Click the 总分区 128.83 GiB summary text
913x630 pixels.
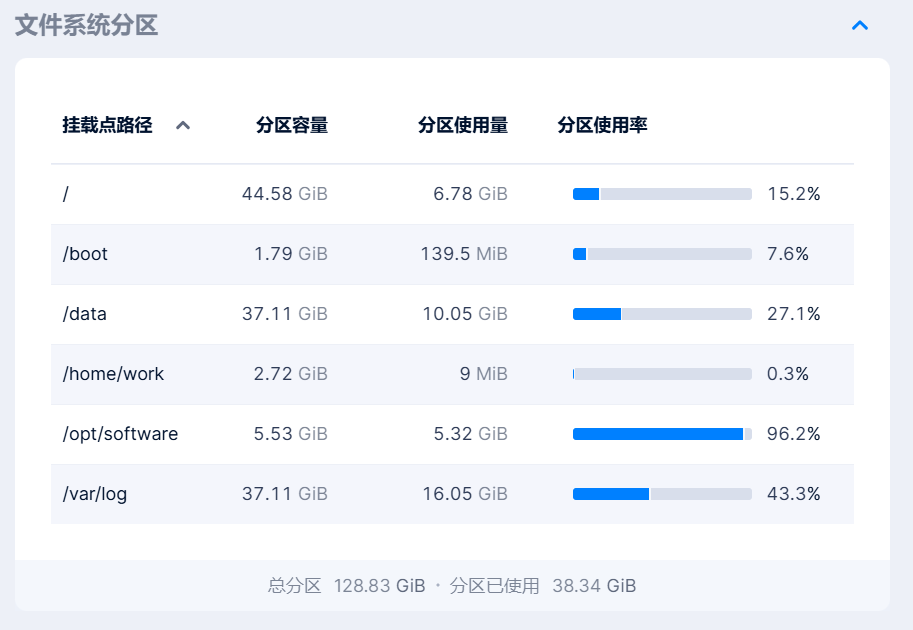(x=346, y=586)
